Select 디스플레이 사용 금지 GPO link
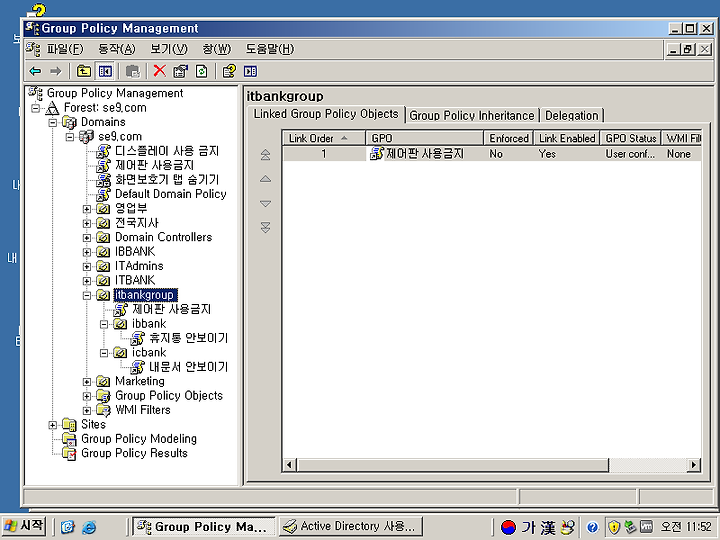Image resolution: width=720 pixels, height=540 pixels. coord(167,151)
